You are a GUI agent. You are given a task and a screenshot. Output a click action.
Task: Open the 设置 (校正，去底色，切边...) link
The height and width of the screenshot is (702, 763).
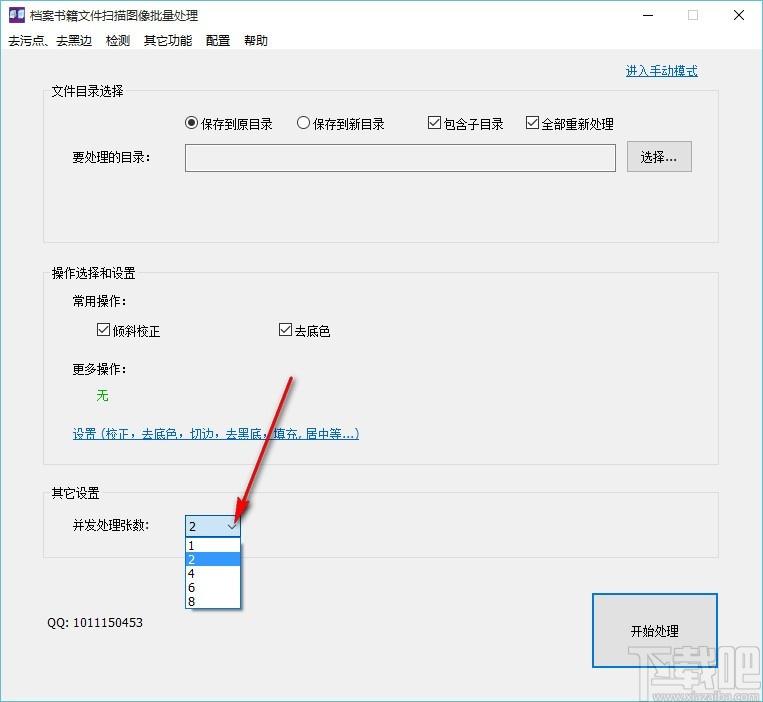coord(216,433)
